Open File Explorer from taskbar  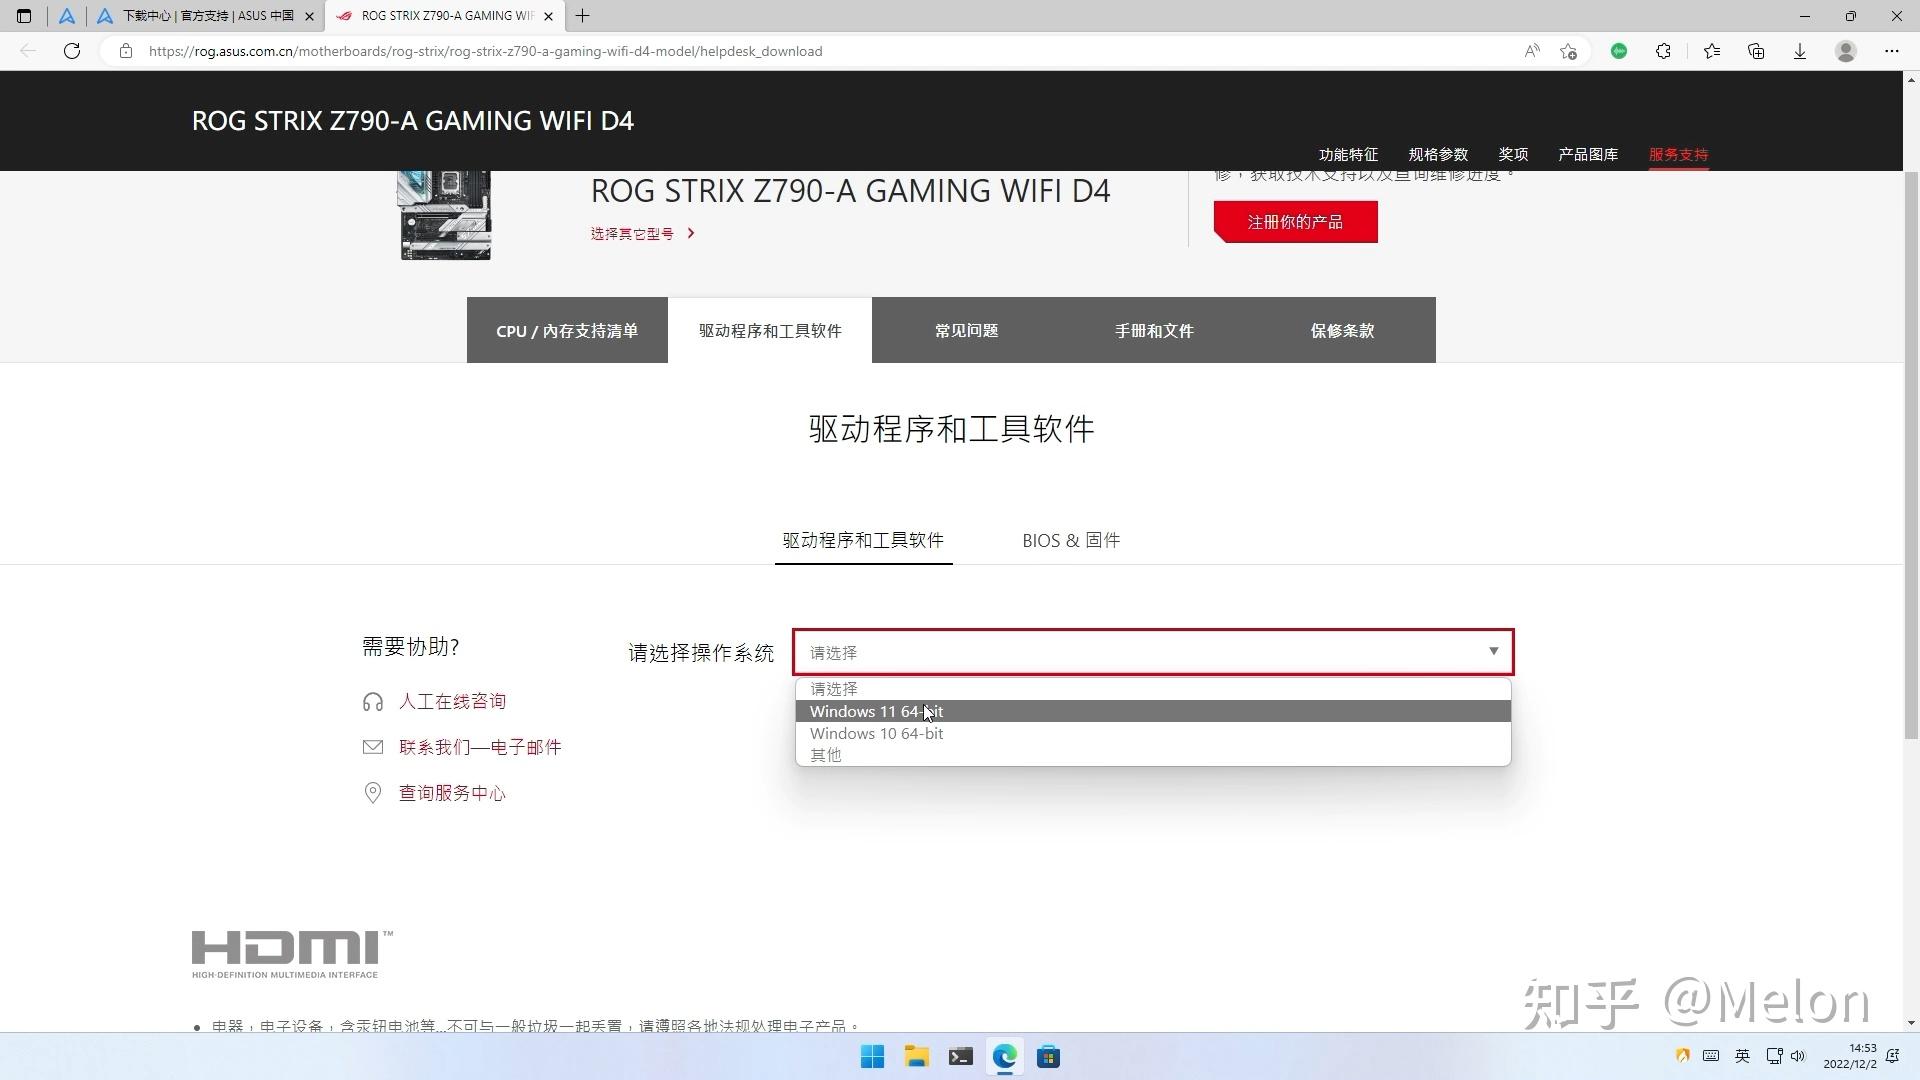click(916, 1057)
